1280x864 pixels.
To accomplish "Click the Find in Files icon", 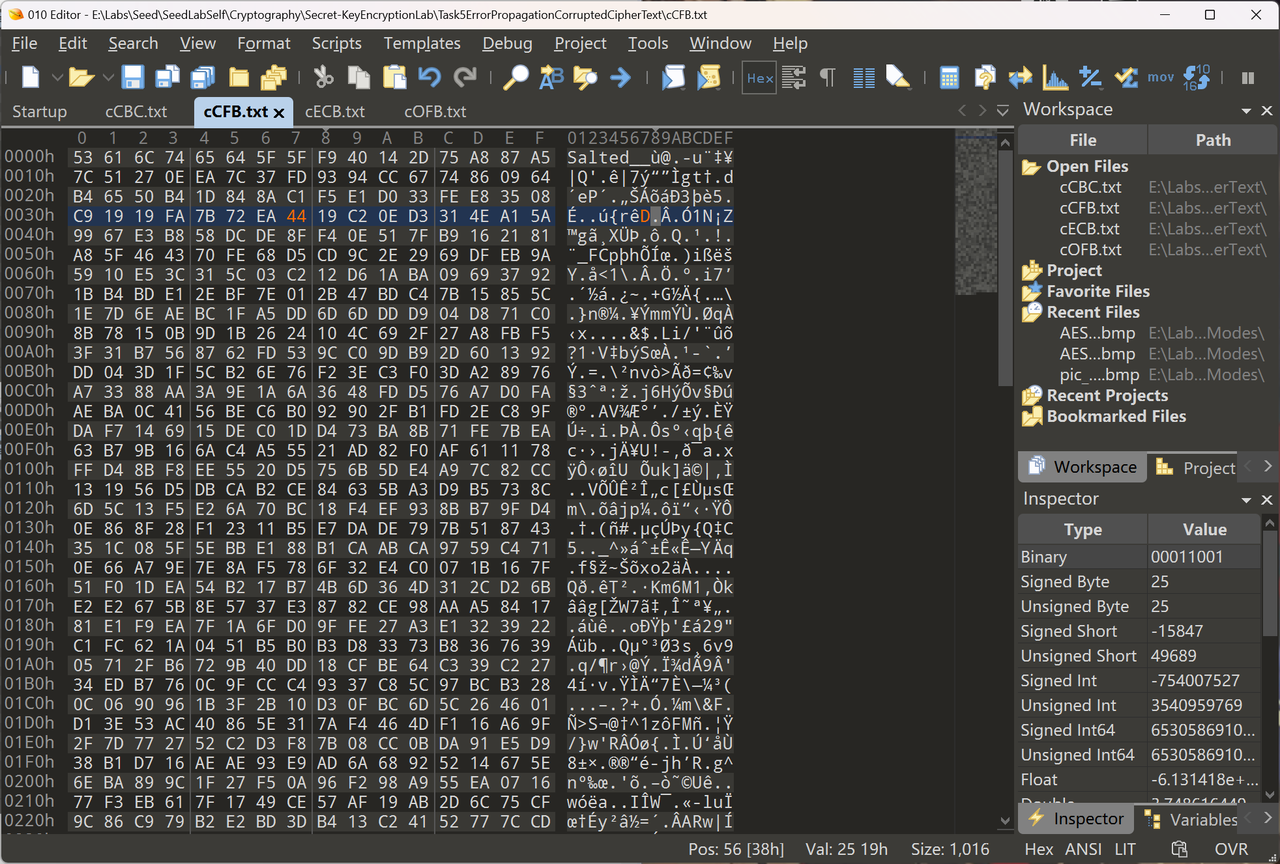I will click(585, 77).
